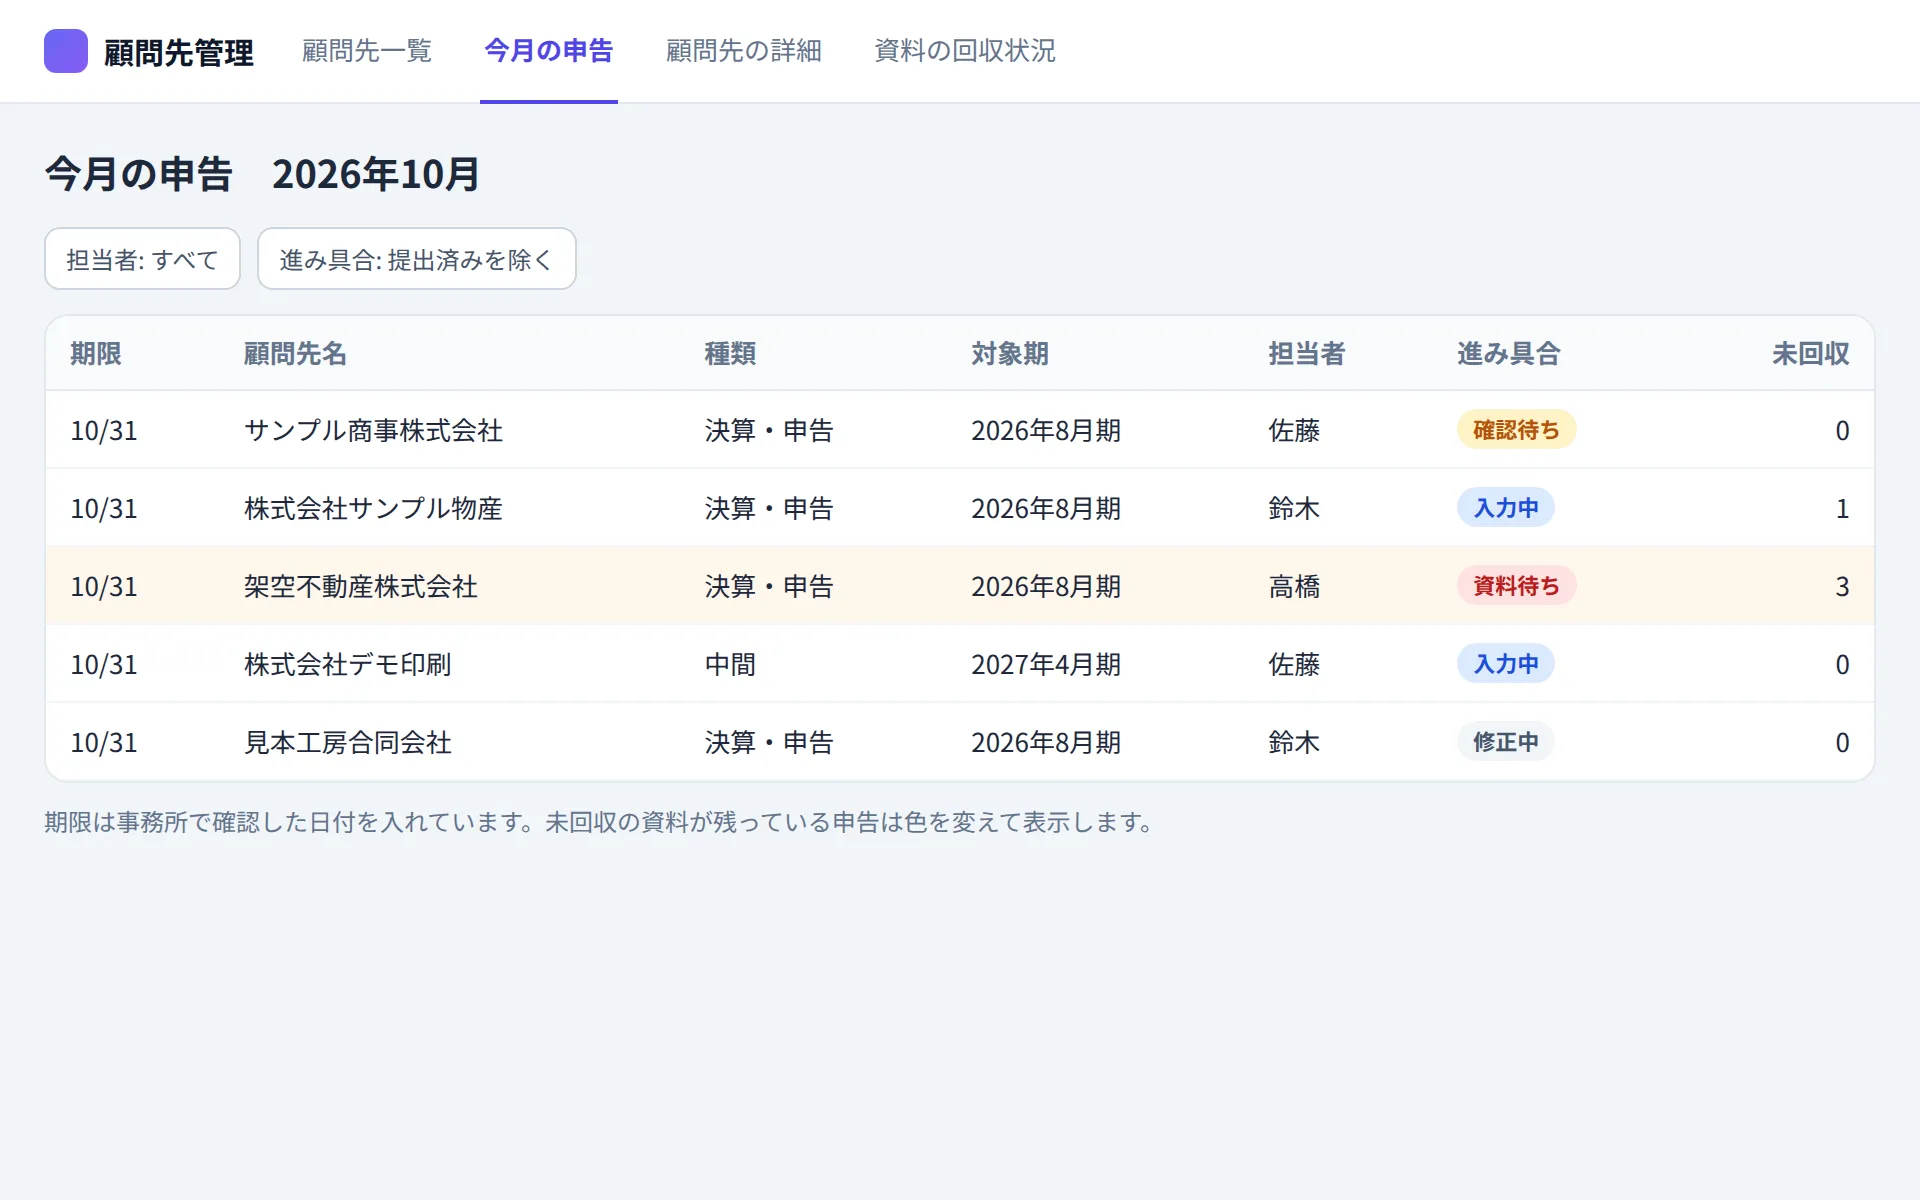Click the 中間 type cell
The image size is (1920, 1200).
tap(730, 665)
